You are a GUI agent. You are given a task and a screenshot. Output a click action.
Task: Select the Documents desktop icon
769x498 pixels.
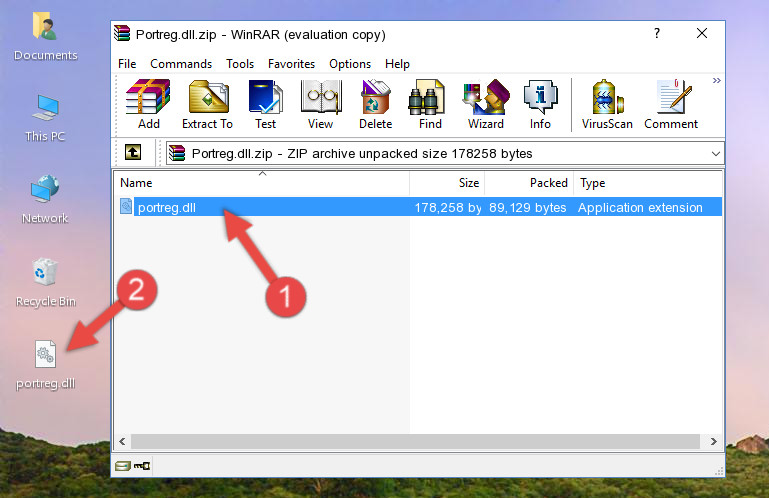pos(45,37)
